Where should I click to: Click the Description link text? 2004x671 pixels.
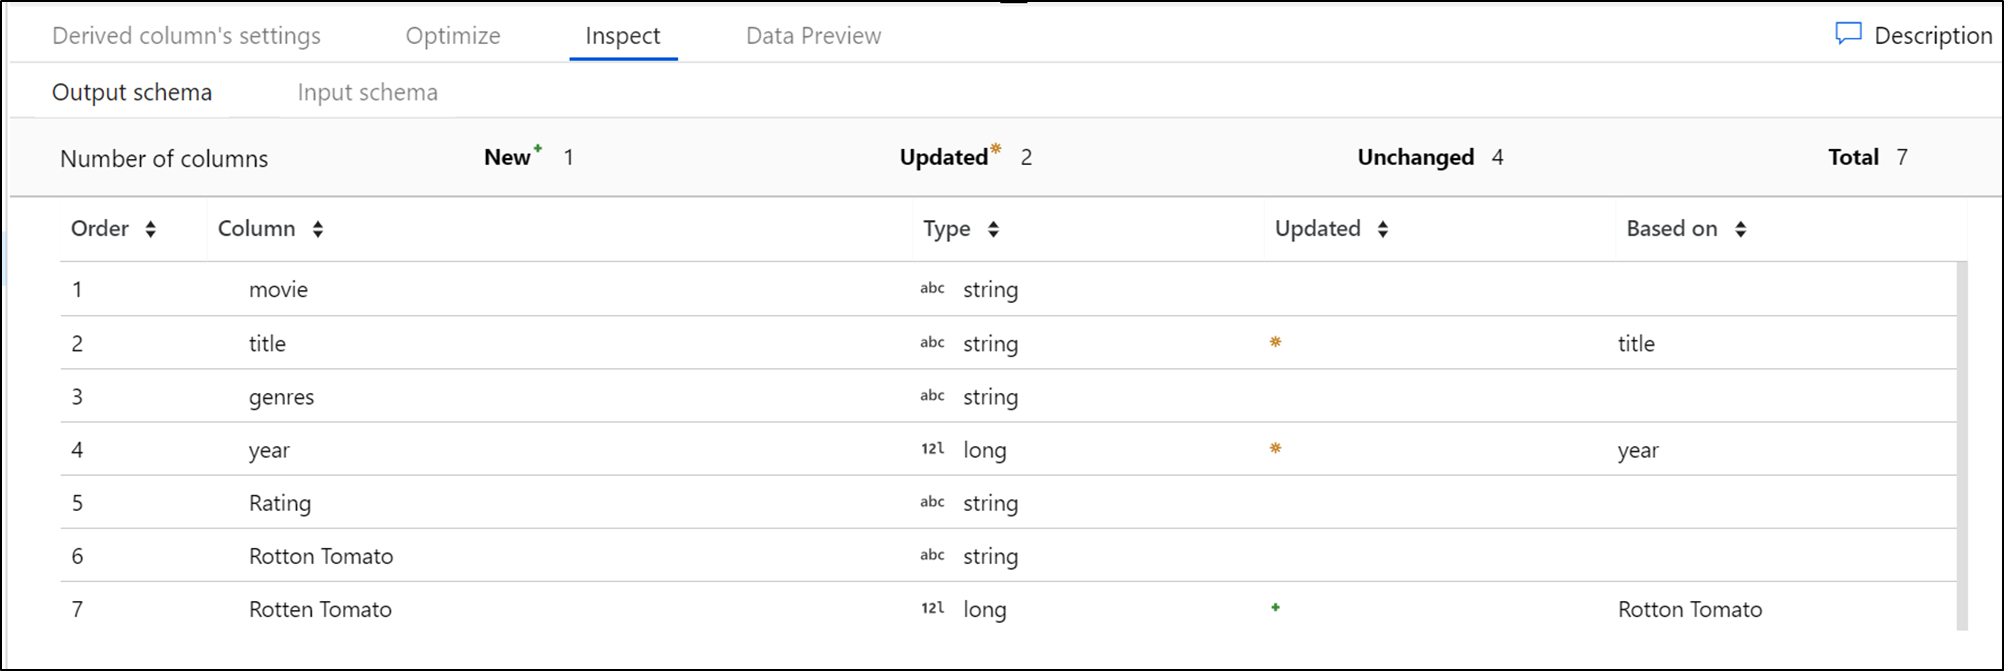point(1932,36)
